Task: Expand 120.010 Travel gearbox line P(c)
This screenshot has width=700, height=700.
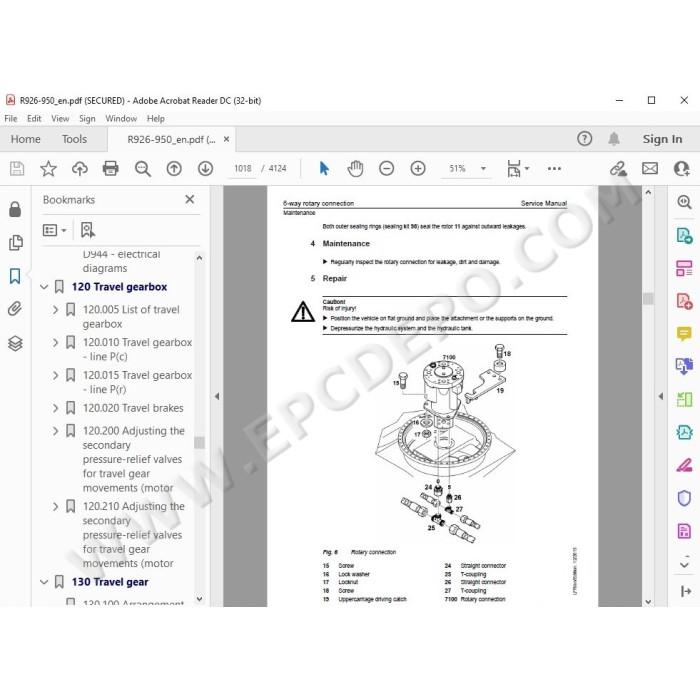Action: pyautogui.click(x=55, y=342)
